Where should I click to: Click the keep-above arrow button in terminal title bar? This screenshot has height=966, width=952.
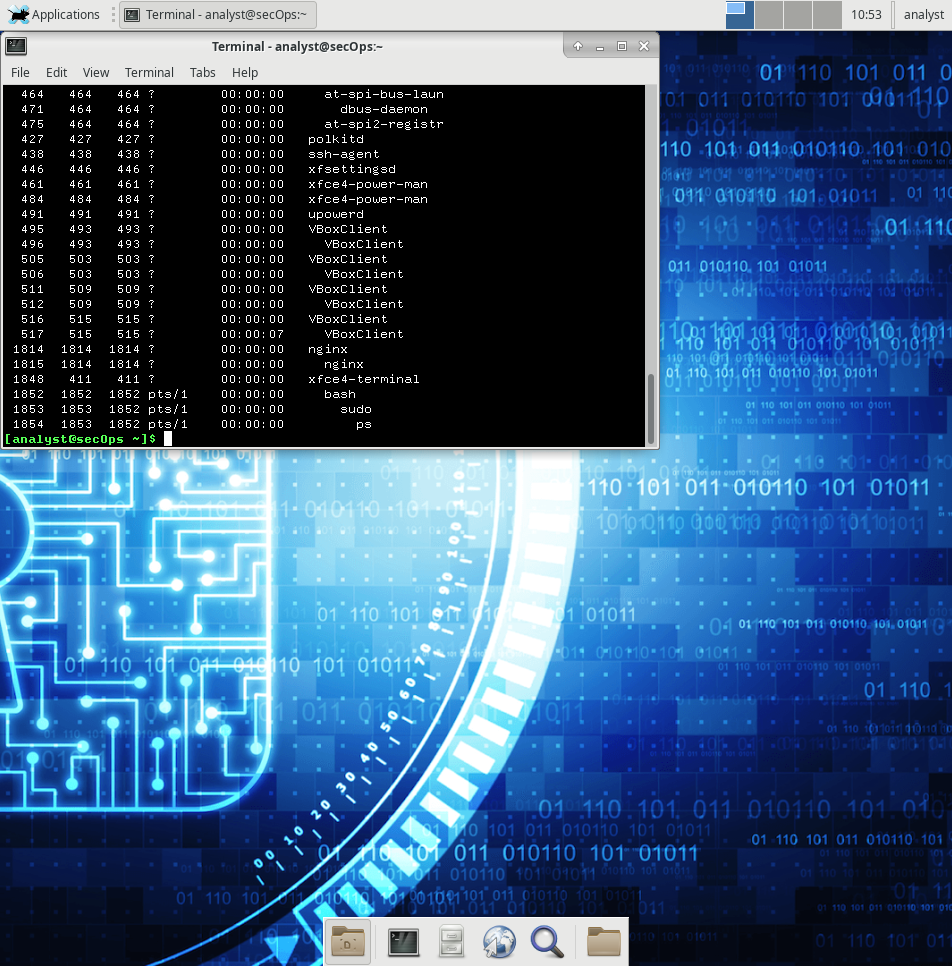click(578, 46)
